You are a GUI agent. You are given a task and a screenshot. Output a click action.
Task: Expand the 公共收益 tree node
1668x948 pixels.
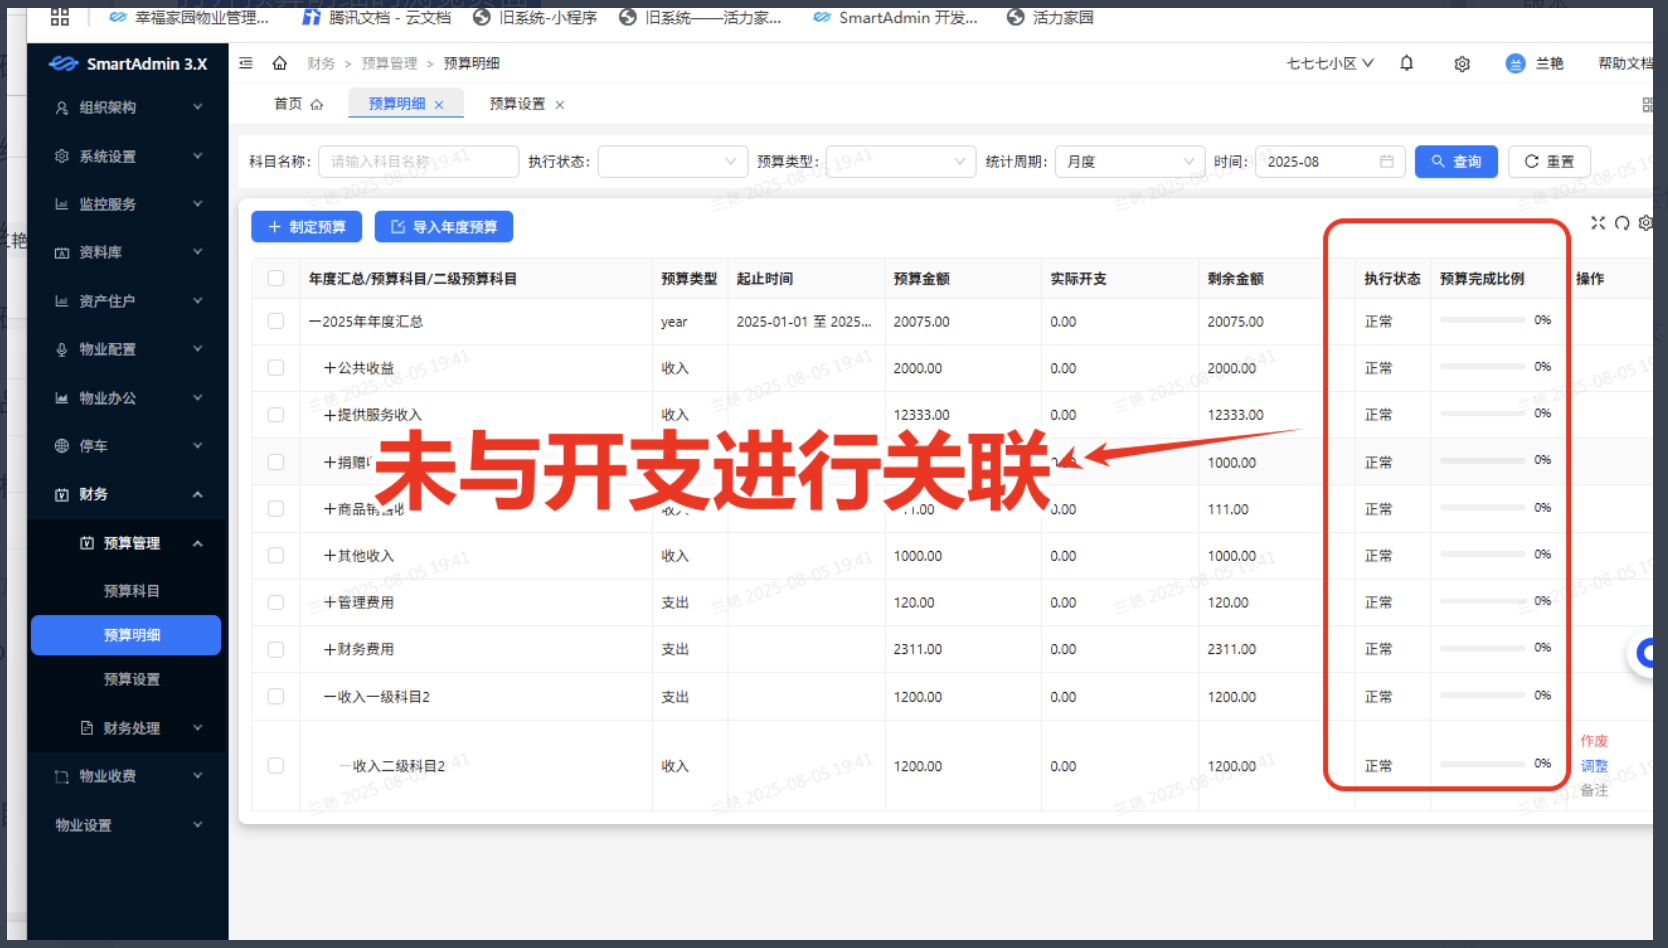point(327,367)
